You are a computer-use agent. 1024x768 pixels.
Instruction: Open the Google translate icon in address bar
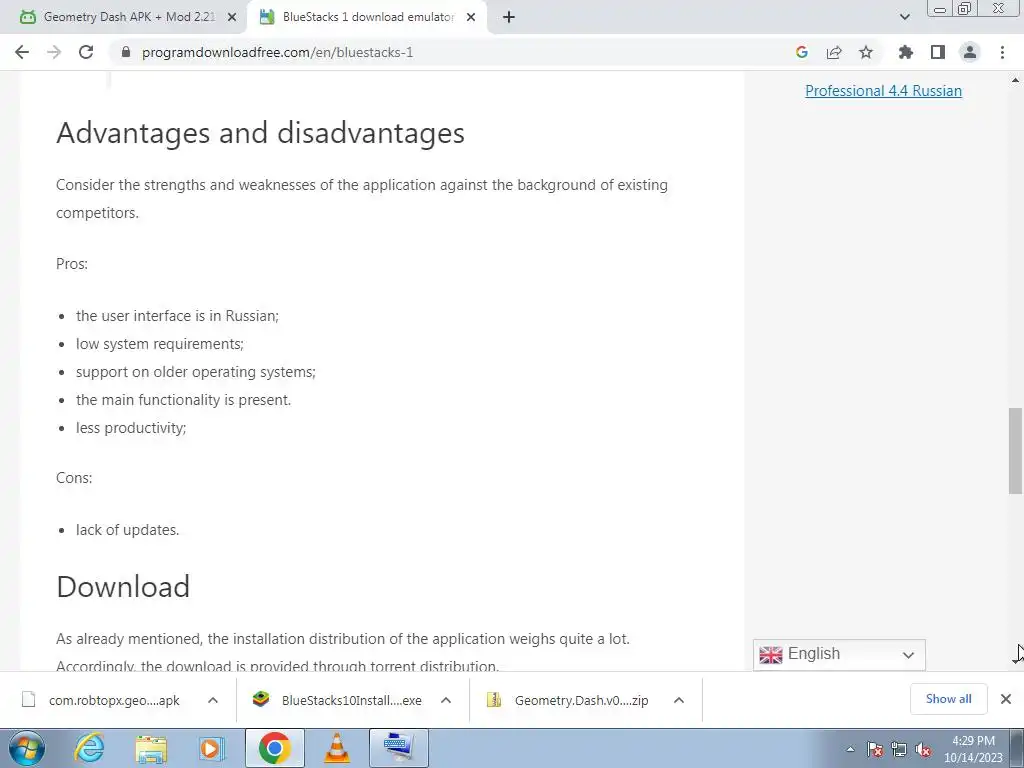coord(802,52)
